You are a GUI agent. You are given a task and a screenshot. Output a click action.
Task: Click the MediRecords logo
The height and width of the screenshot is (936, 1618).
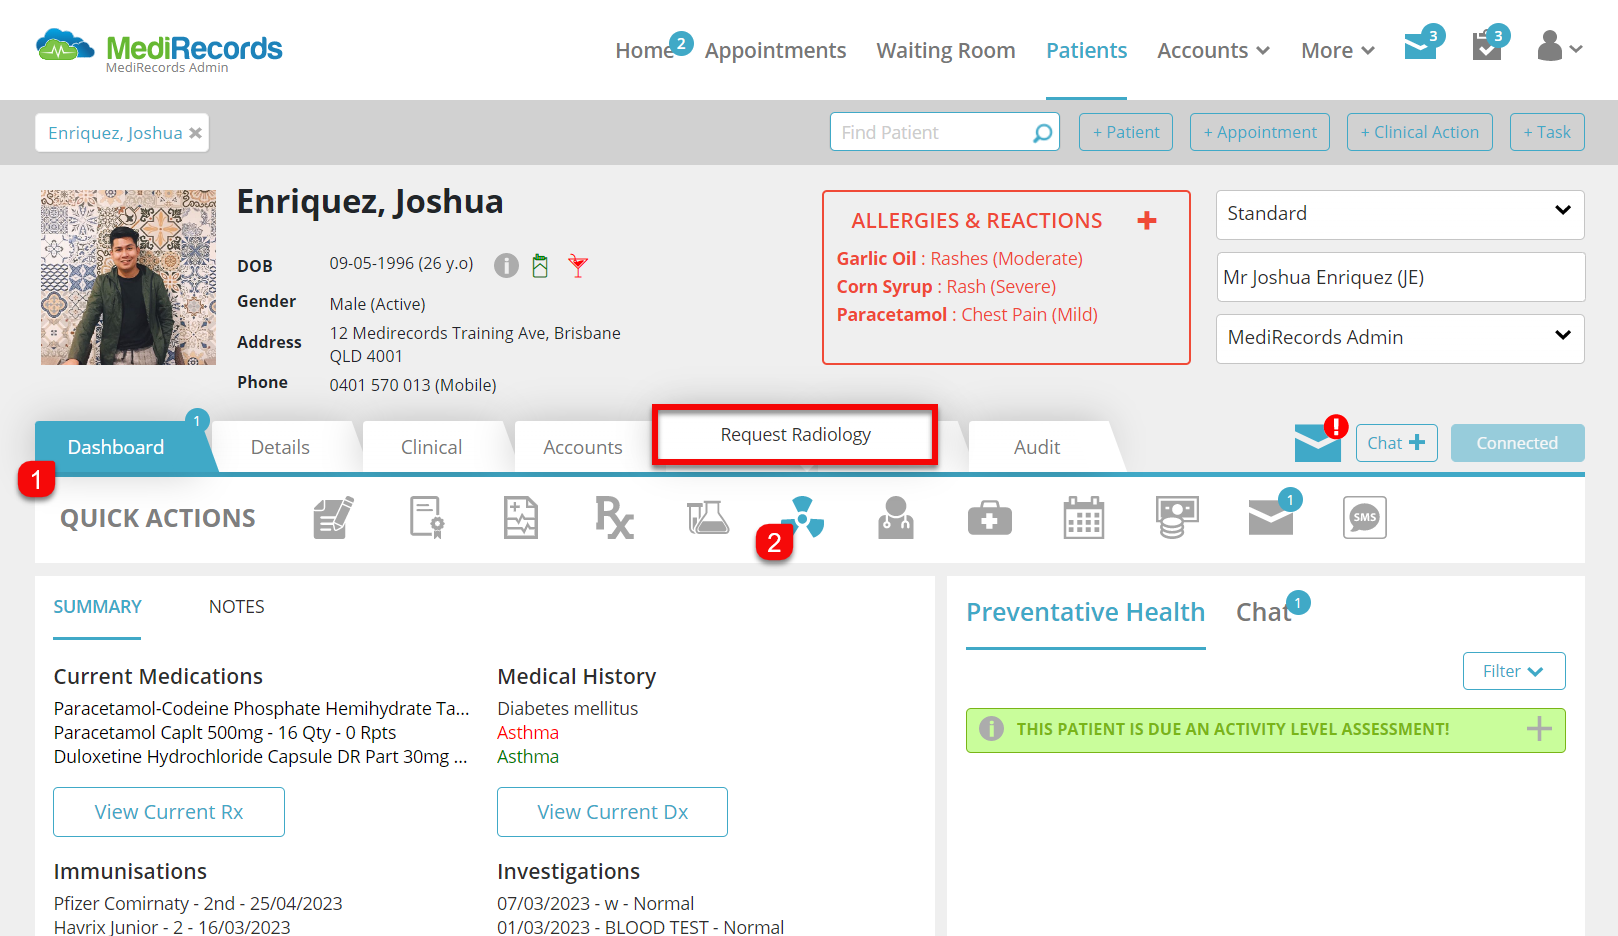159,50
